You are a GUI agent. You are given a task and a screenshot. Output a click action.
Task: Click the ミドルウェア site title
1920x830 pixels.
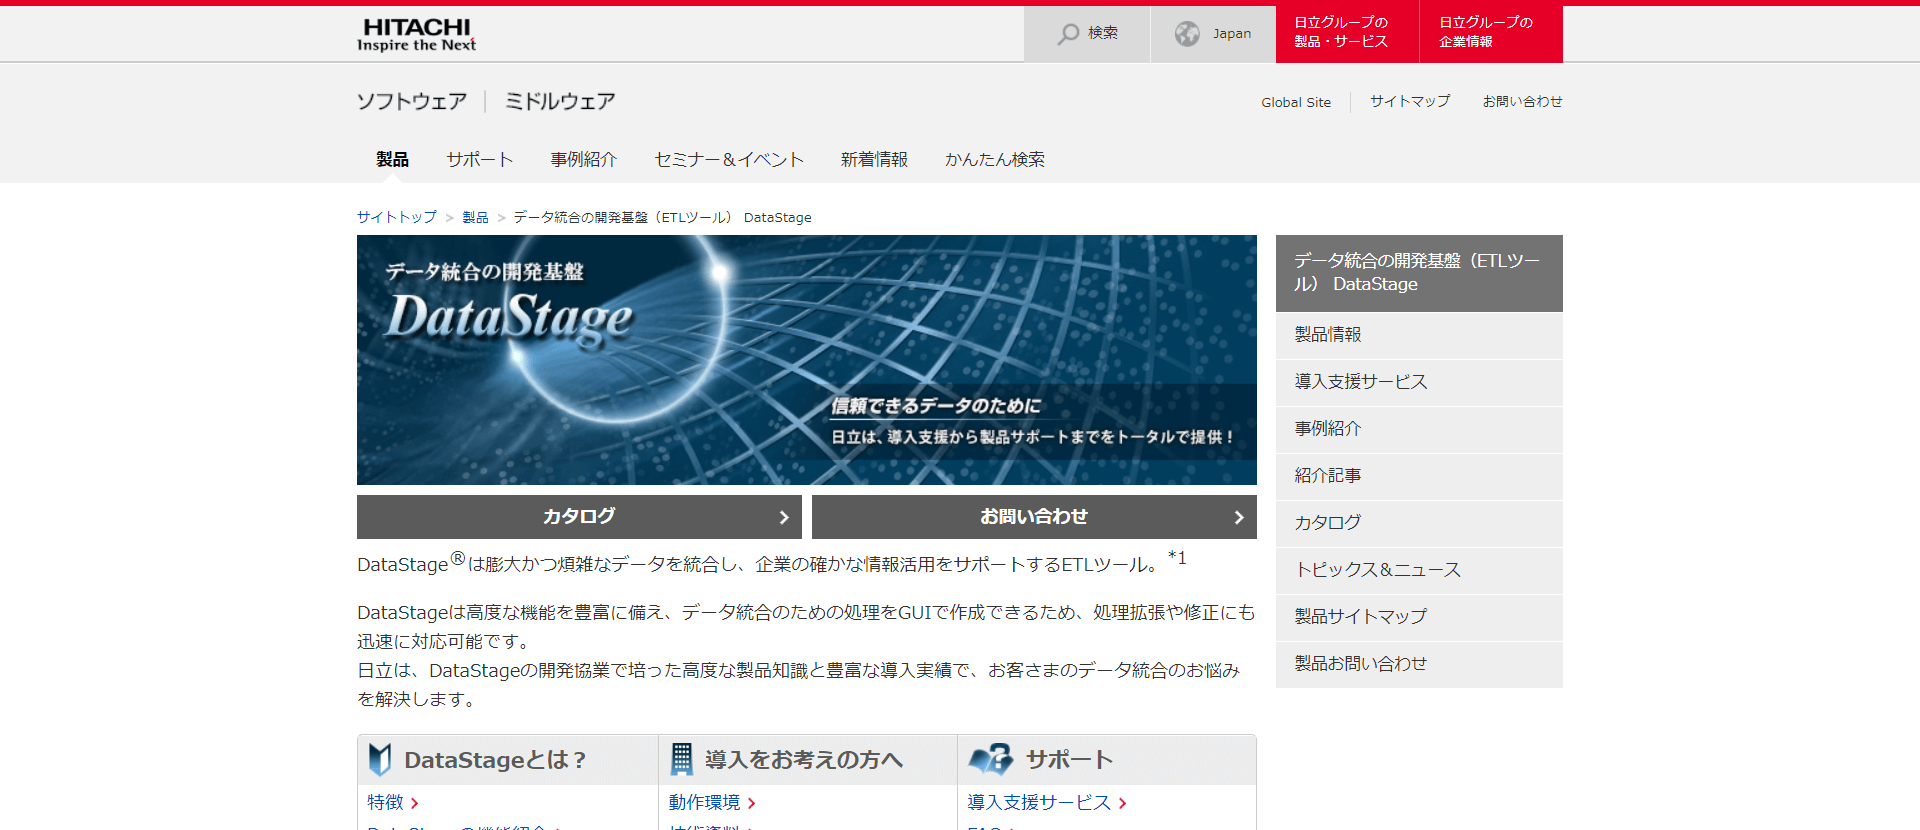pos(560,101)
